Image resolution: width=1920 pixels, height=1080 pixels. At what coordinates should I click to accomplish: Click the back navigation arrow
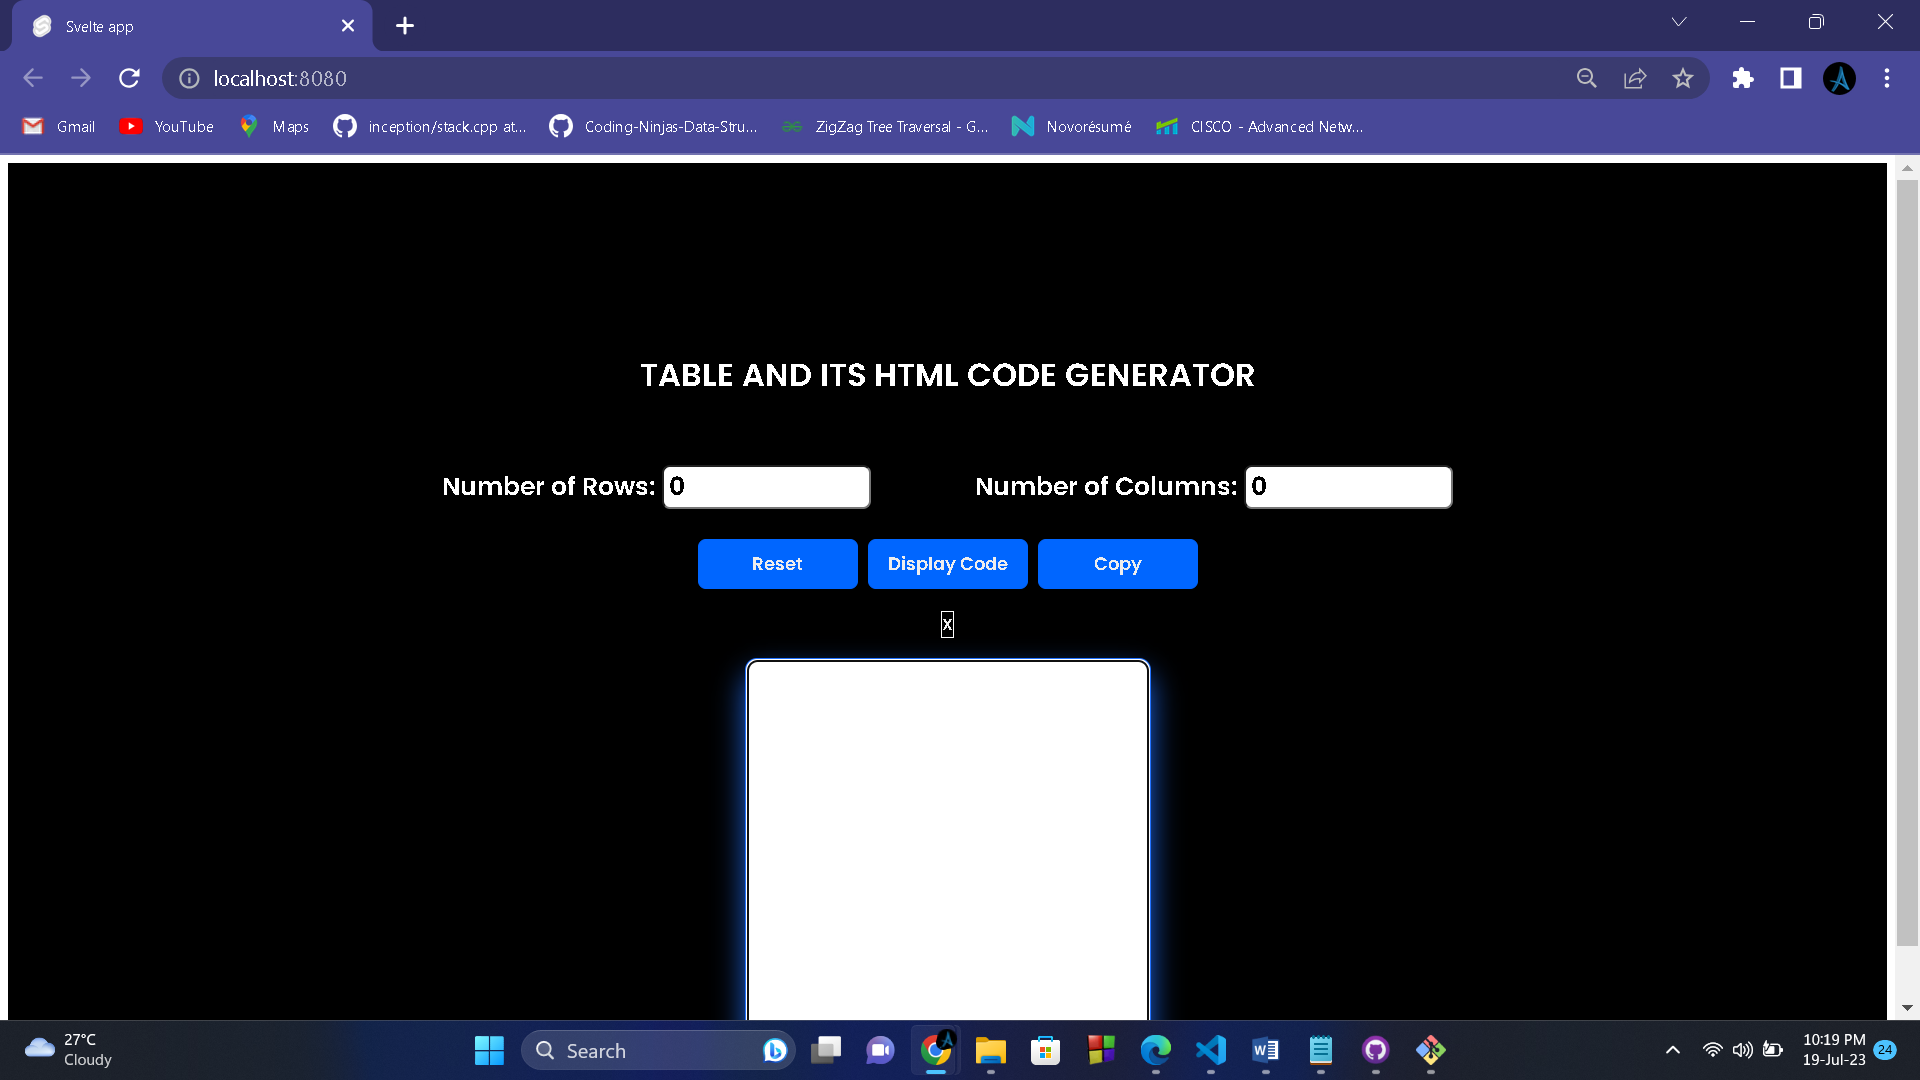(33, 78)
